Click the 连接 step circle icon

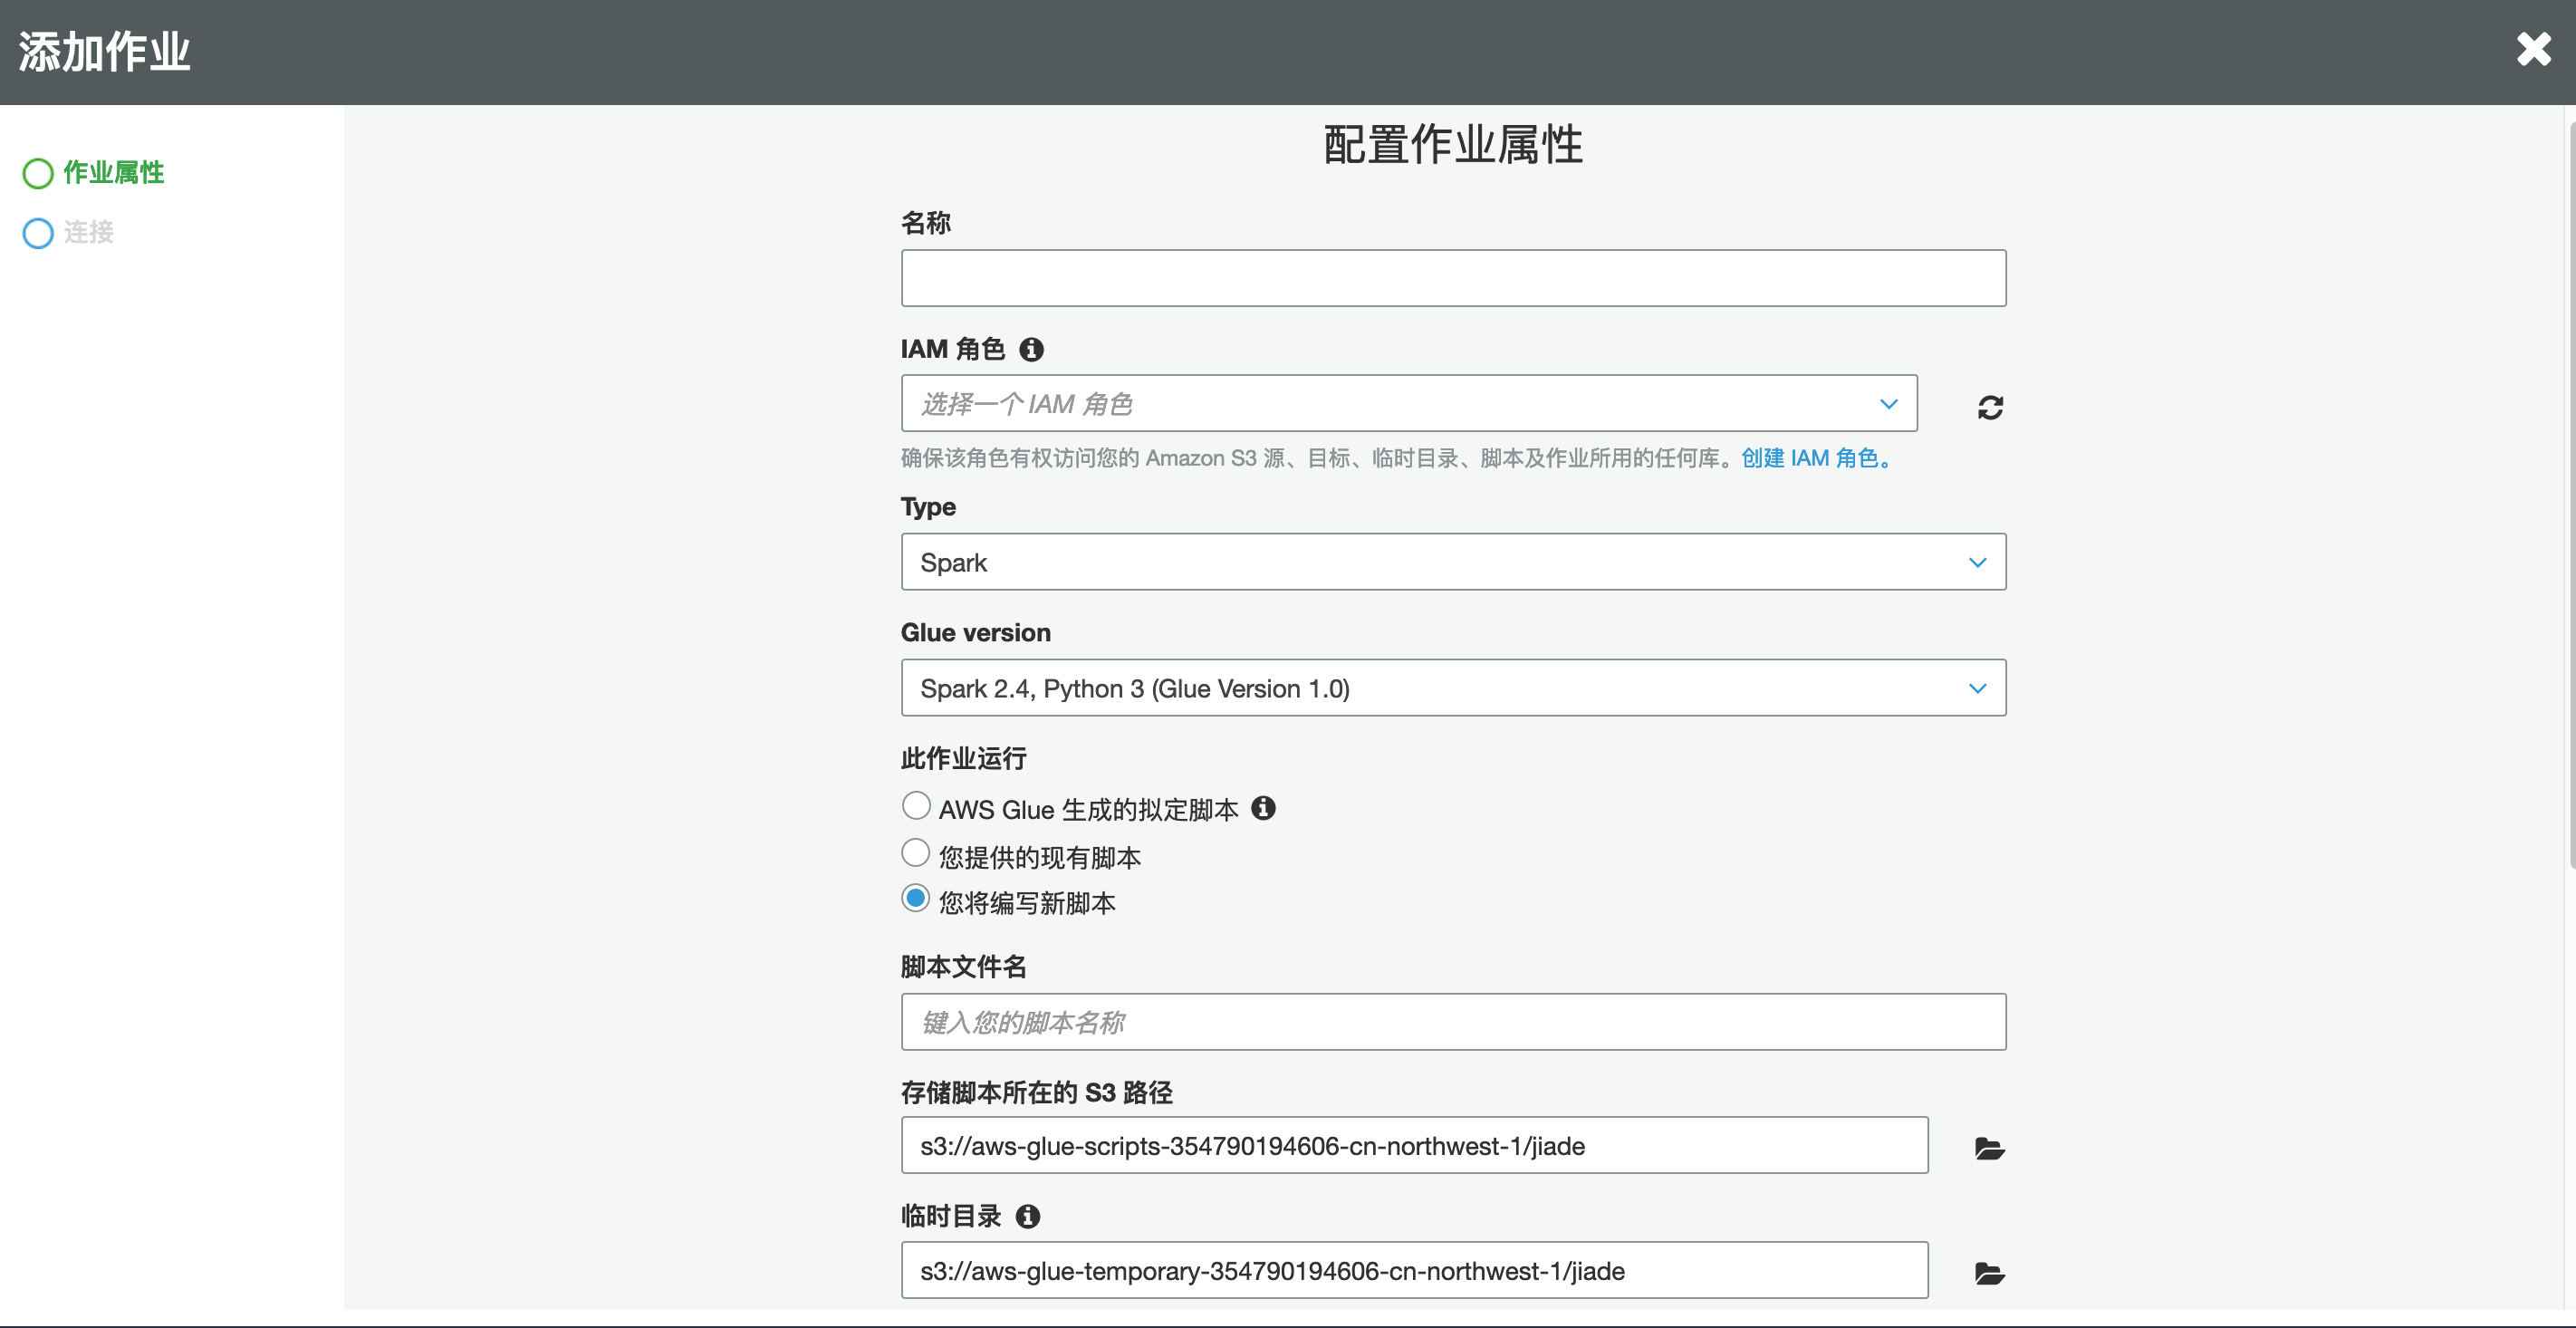38,233
